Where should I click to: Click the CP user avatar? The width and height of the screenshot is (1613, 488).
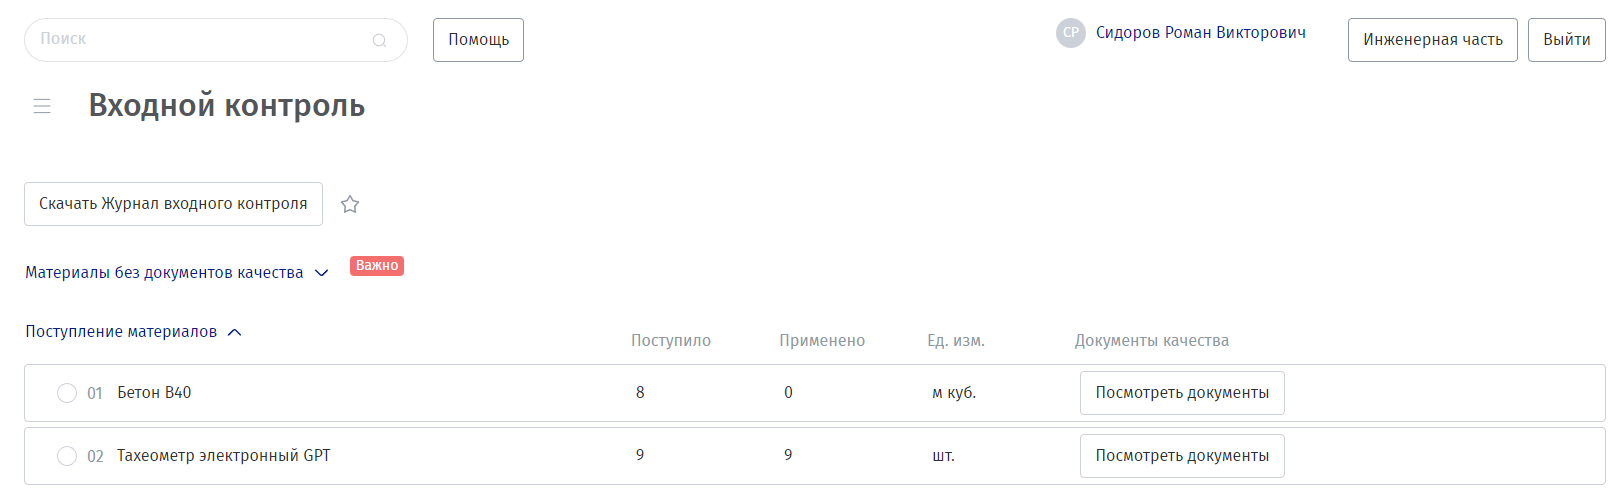[1070, 33]
